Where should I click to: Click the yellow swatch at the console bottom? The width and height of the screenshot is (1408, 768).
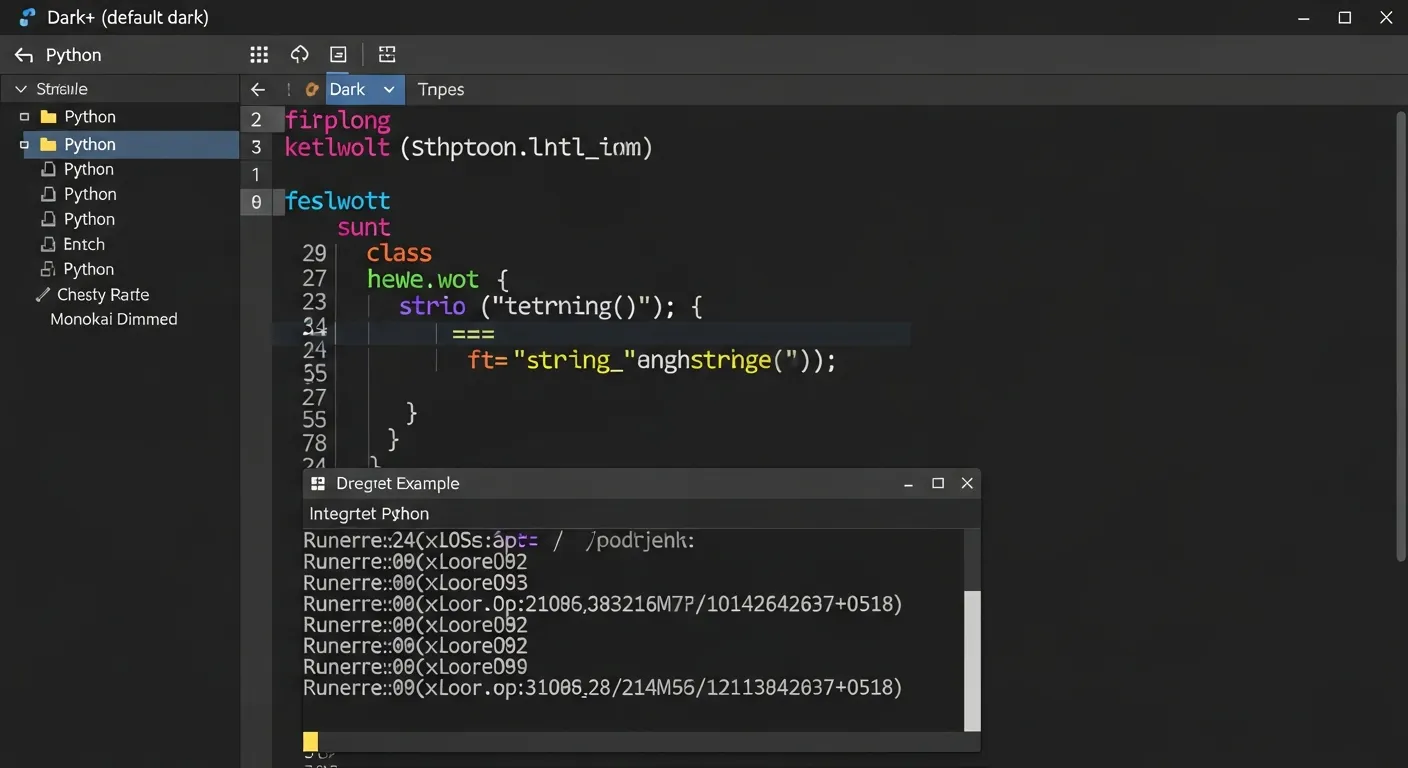pyautogui.click(x=310, y=740)
